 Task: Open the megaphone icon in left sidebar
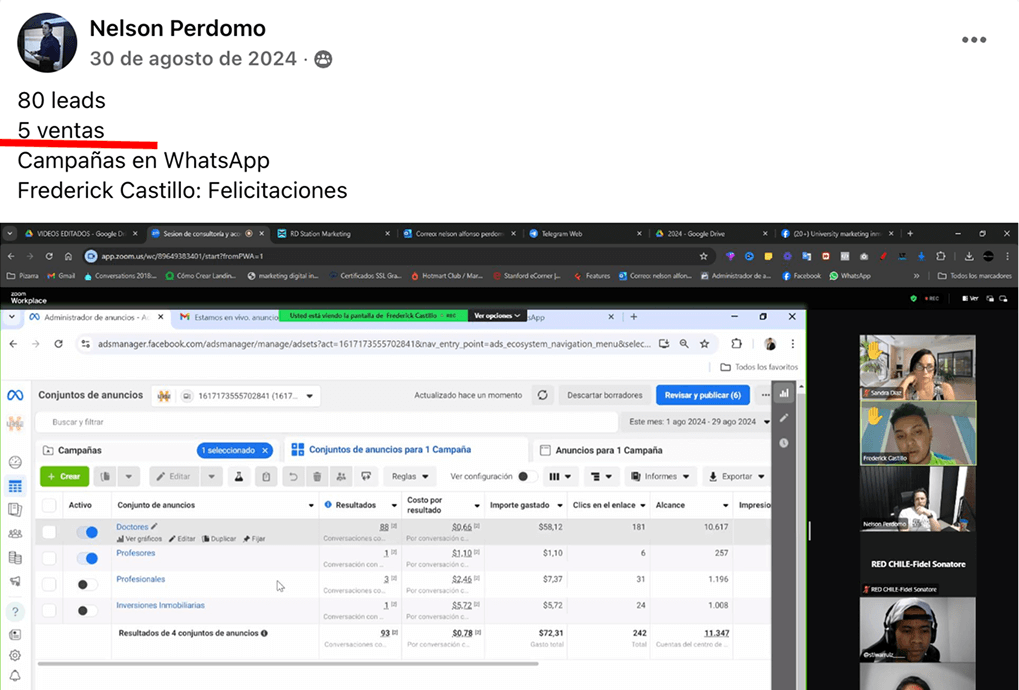coord(15,581)
